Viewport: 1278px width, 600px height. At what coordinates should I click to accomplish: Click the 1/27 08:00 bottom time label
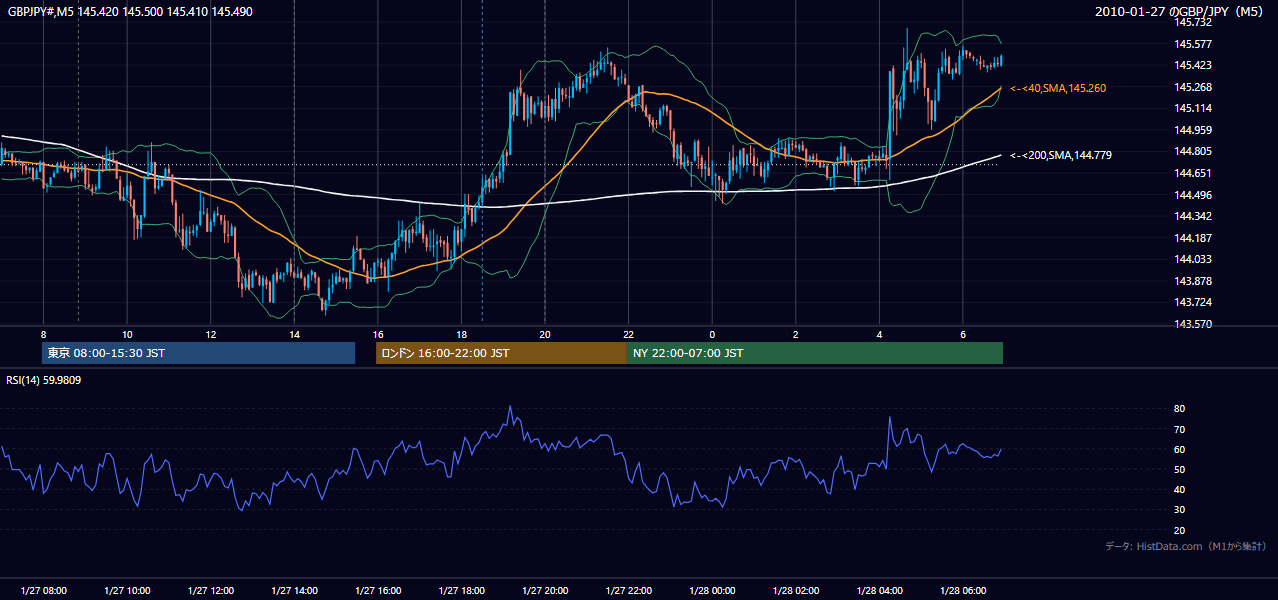pos(44,591)
